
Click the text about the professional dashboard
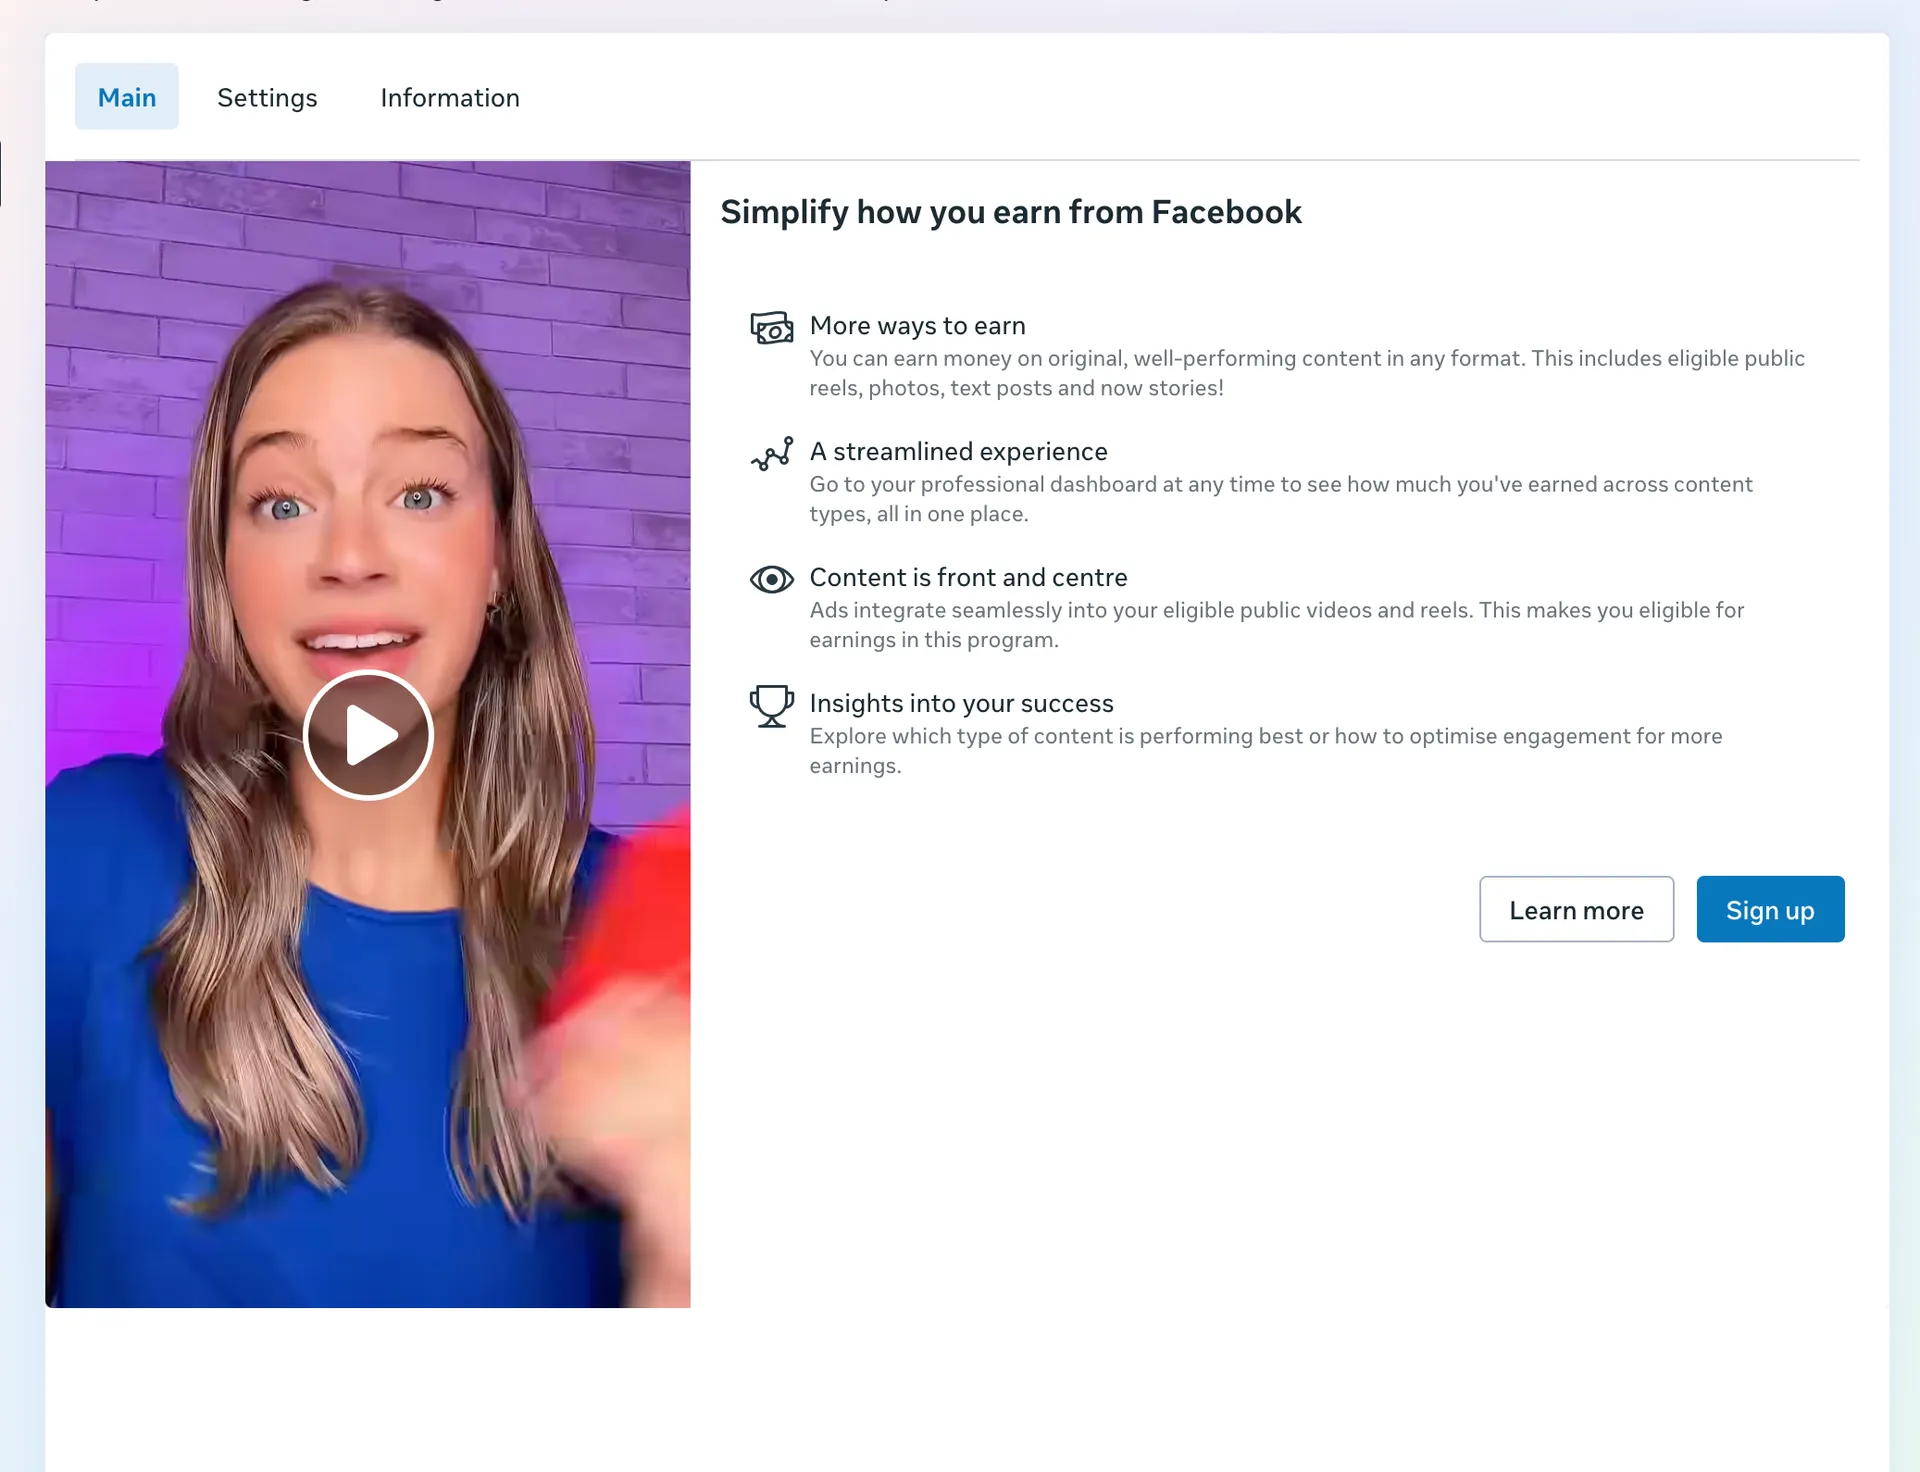tap(1281, 499)
